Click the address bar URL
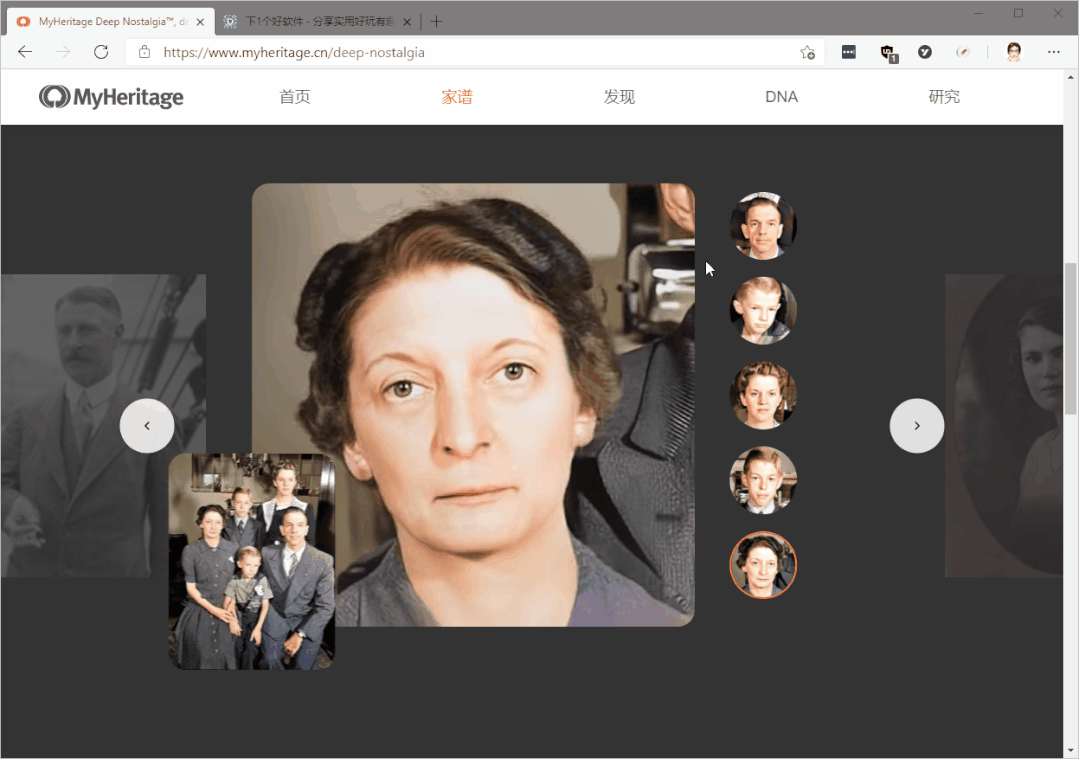Screen dimensions: 1079x759 [294, 52]
